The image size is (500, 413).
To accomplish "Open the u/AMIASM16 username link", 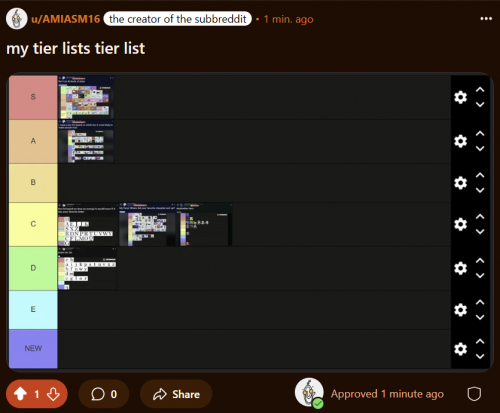I will pos(66,19).
